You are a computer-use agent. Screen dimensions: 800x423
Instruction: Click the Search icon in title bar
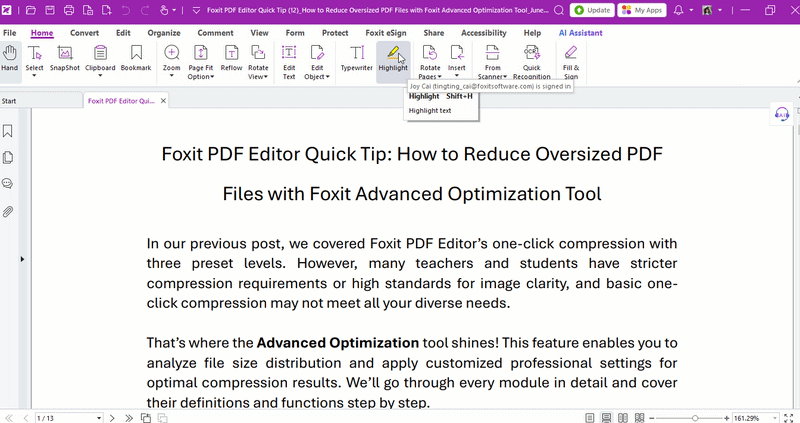pos(559,10)
